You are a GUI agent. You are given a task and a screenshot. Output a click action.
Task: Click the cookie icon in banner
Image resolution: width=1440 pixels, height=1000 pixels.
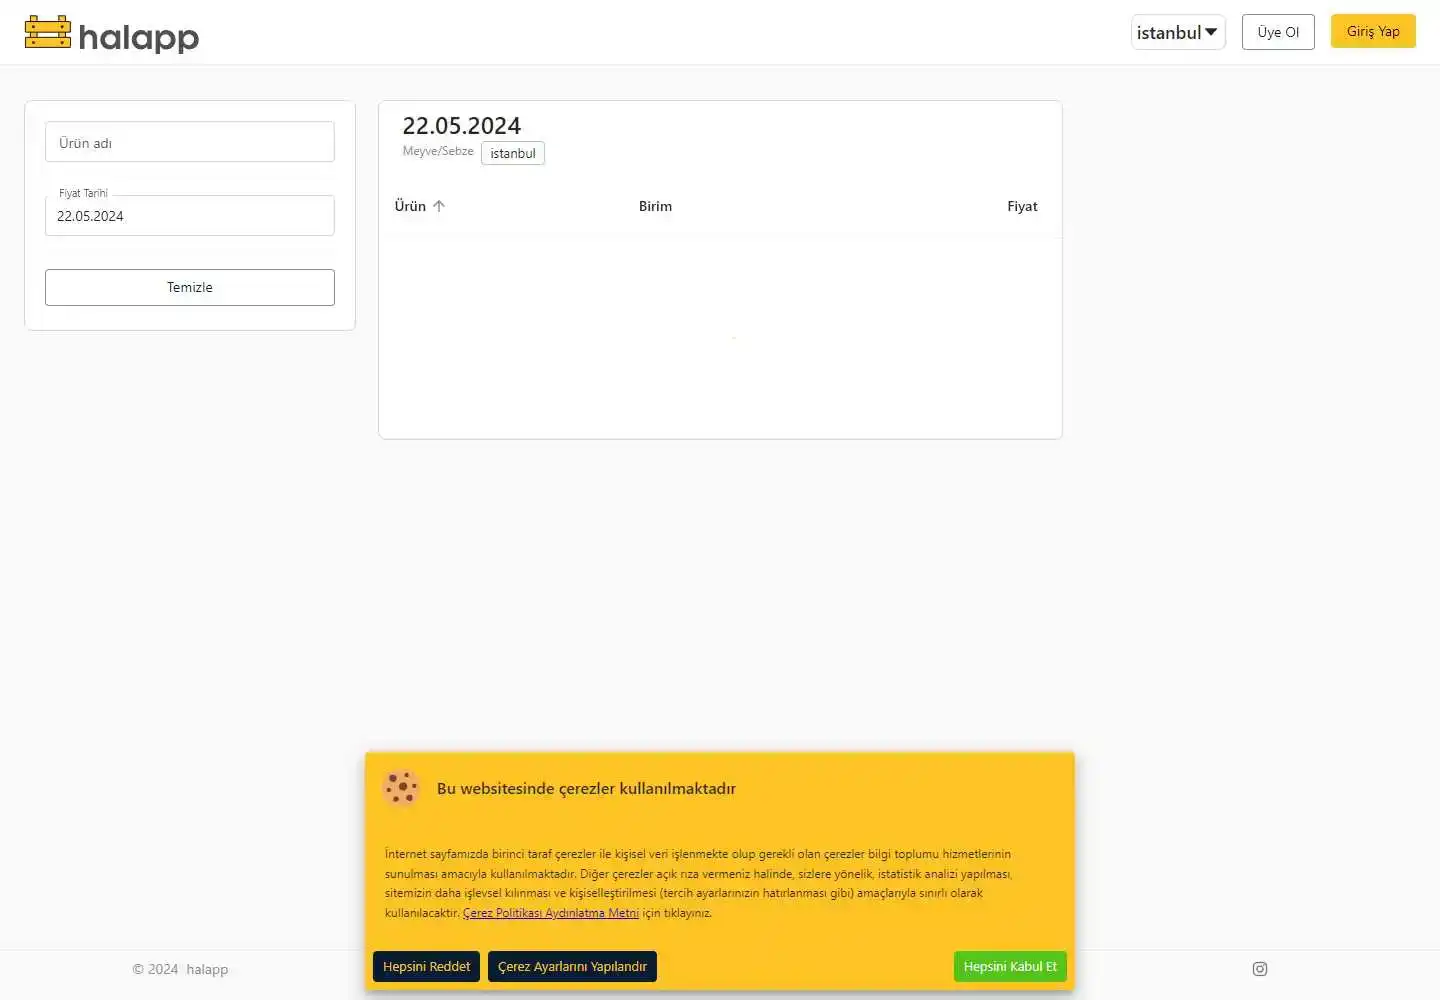coord(401,788)
